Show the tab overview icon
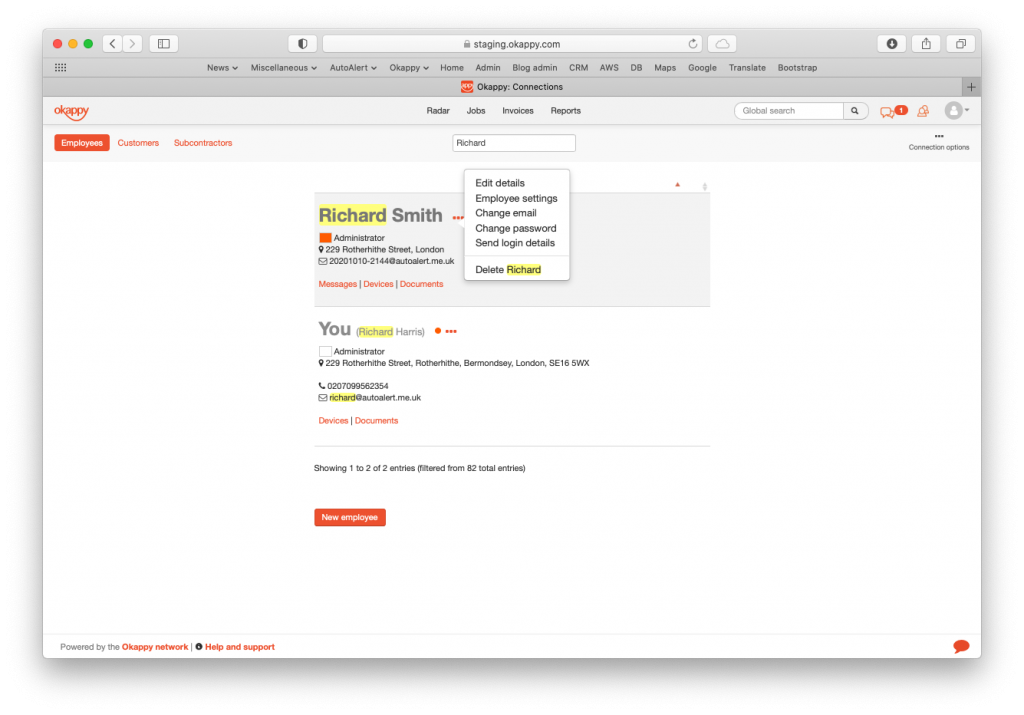This screenshot has height=715, width=1024. 961,44
